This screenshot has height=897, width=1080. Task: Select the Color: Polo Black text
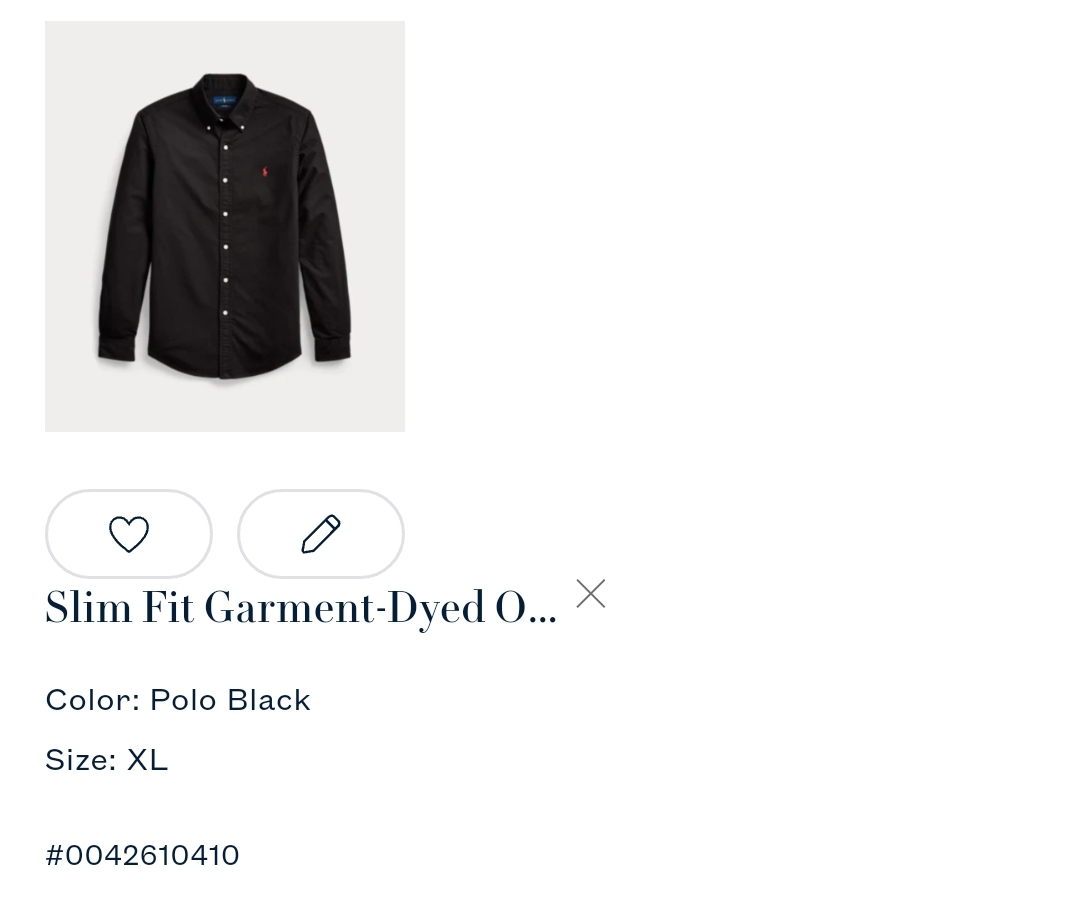click(x=178, y=700)
